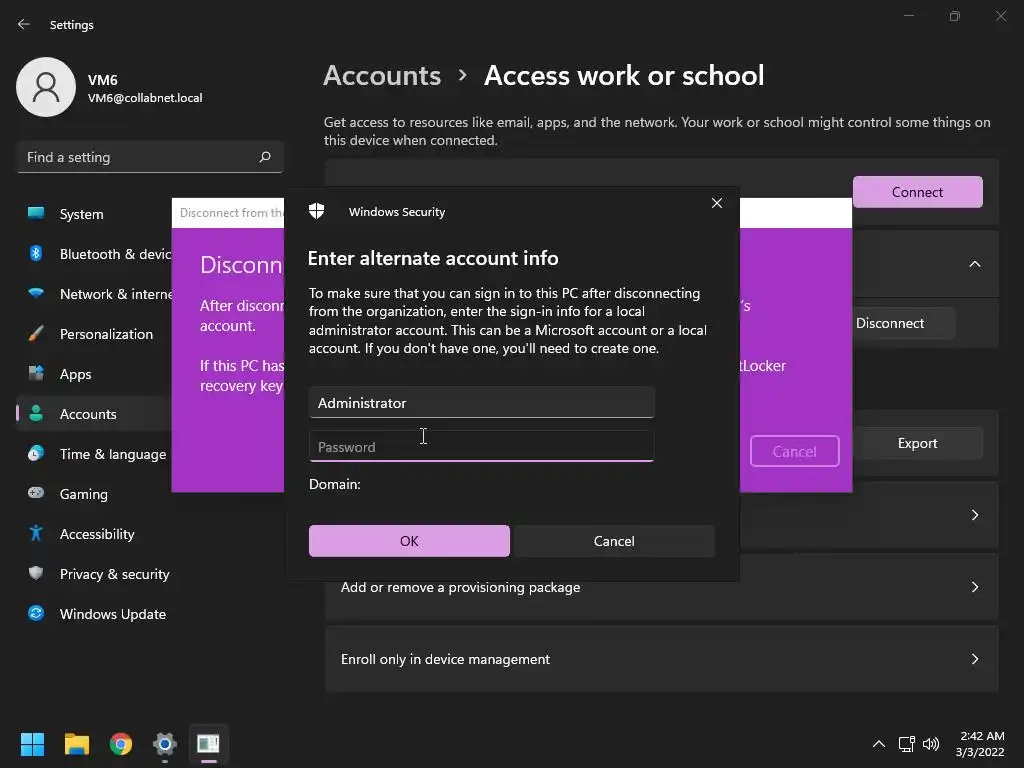Viewport: 1024px width, 768px height.
Task: Click the Administrator username field
Action: [x=482, y=403]
